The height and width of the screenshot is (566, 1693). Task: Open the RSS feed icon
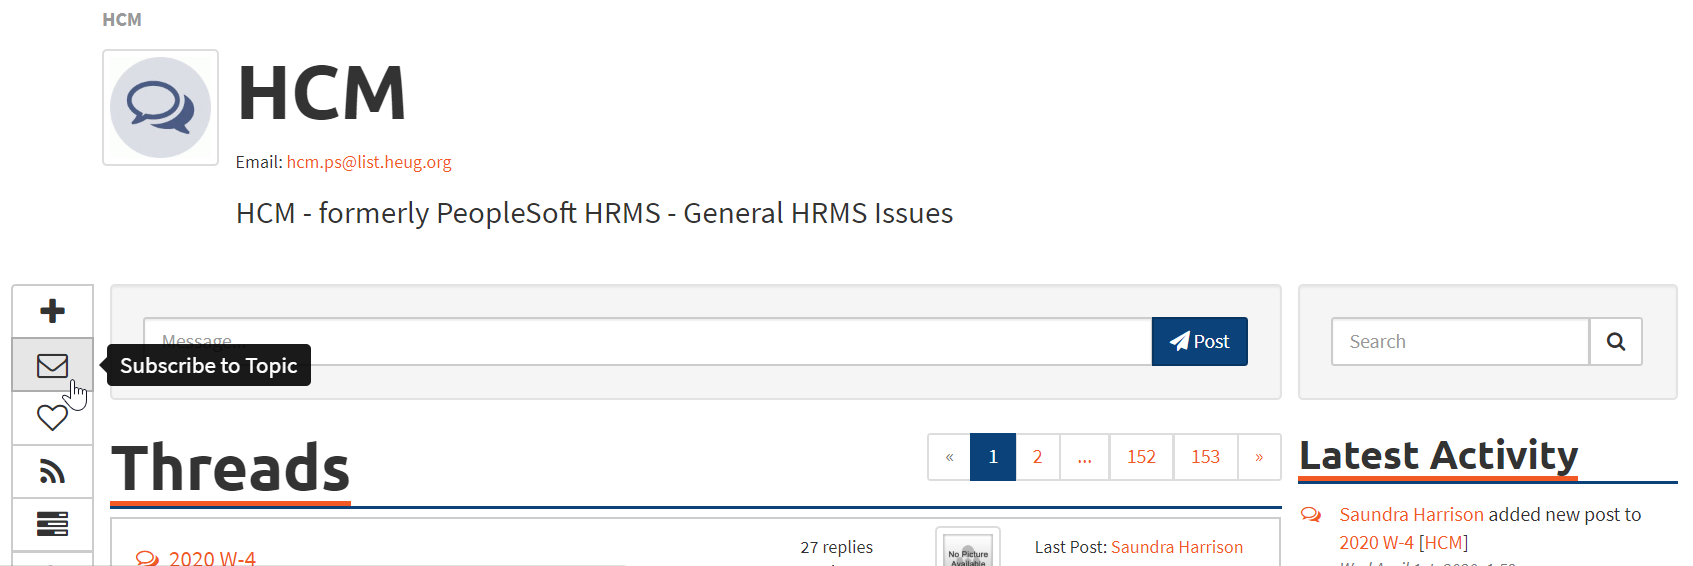coord(52,471)
